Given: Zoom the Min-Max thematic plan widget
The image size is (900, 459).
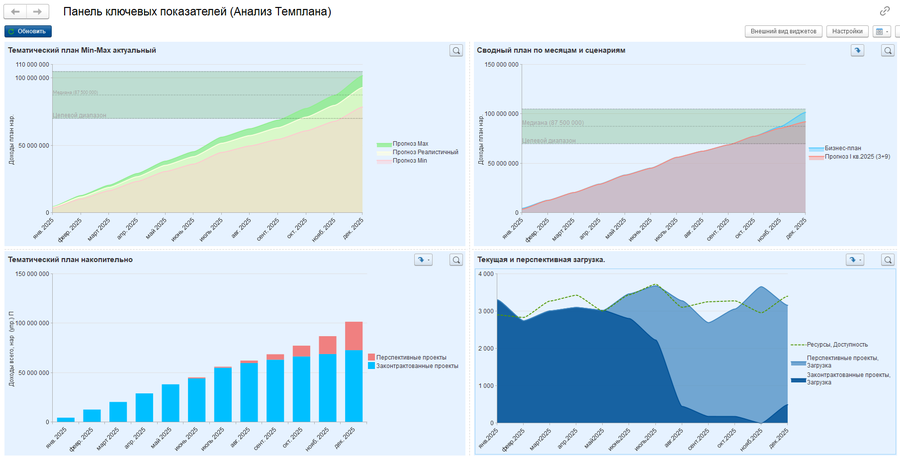Looking at the screenshot, I should coord(456,50).
